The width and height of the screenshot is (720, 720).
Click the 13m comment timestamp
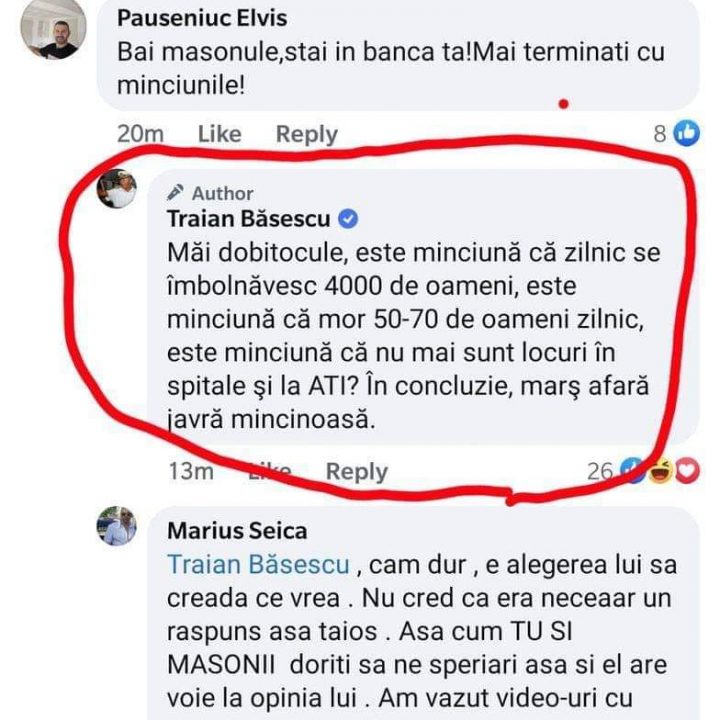coord(190,471)
